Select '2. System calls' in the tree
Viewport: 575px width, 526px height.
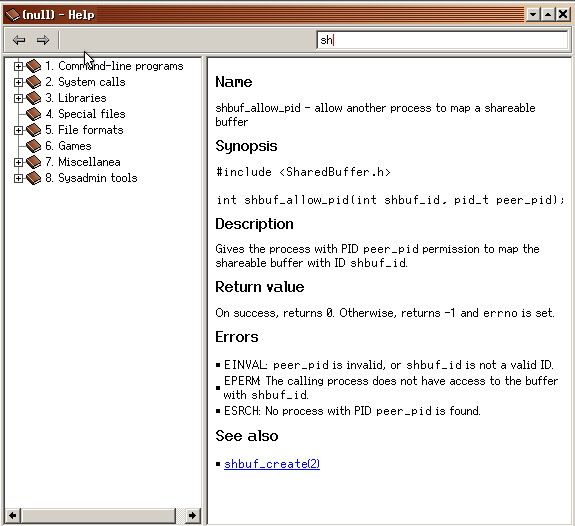point(85,82)
